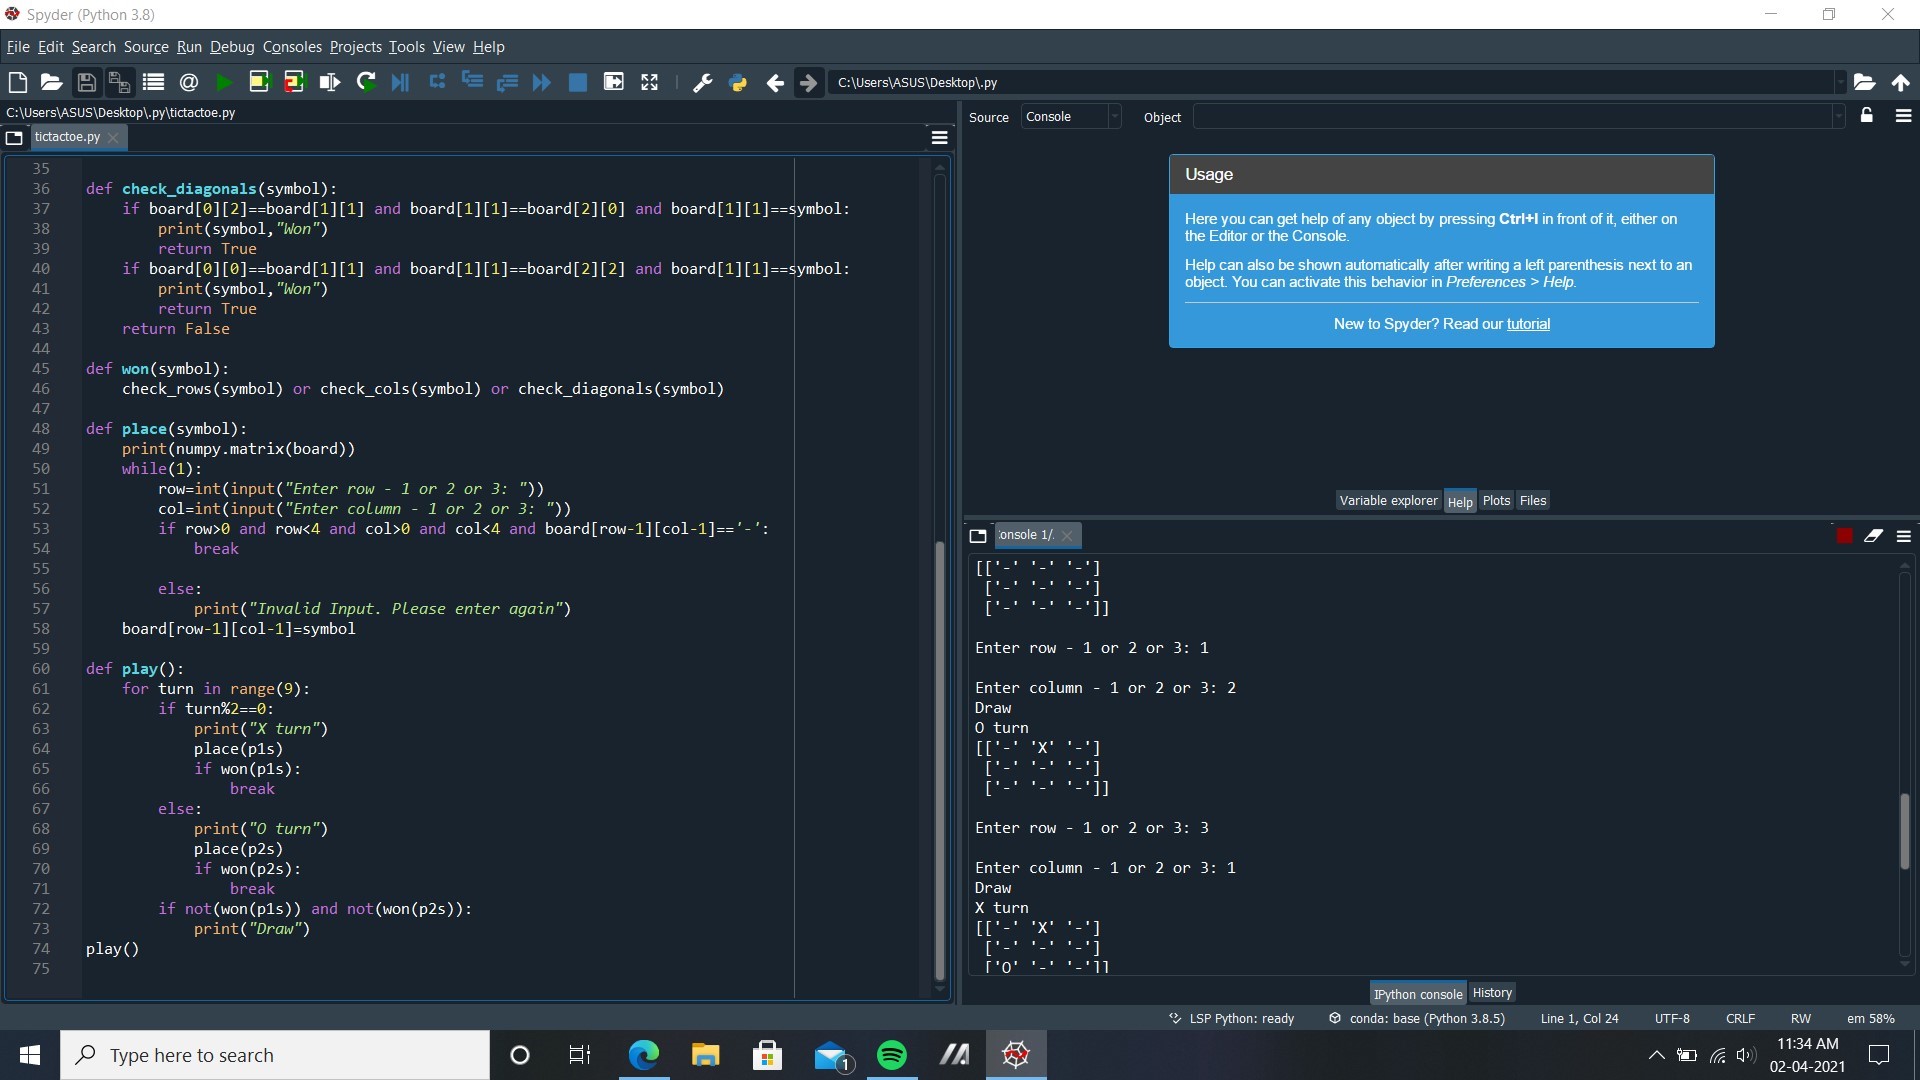Image resolution: width=1920 pixels, height=1080 pixels.
Task: Open PYTHONPATH manager python icon
Action: [738, 83]
